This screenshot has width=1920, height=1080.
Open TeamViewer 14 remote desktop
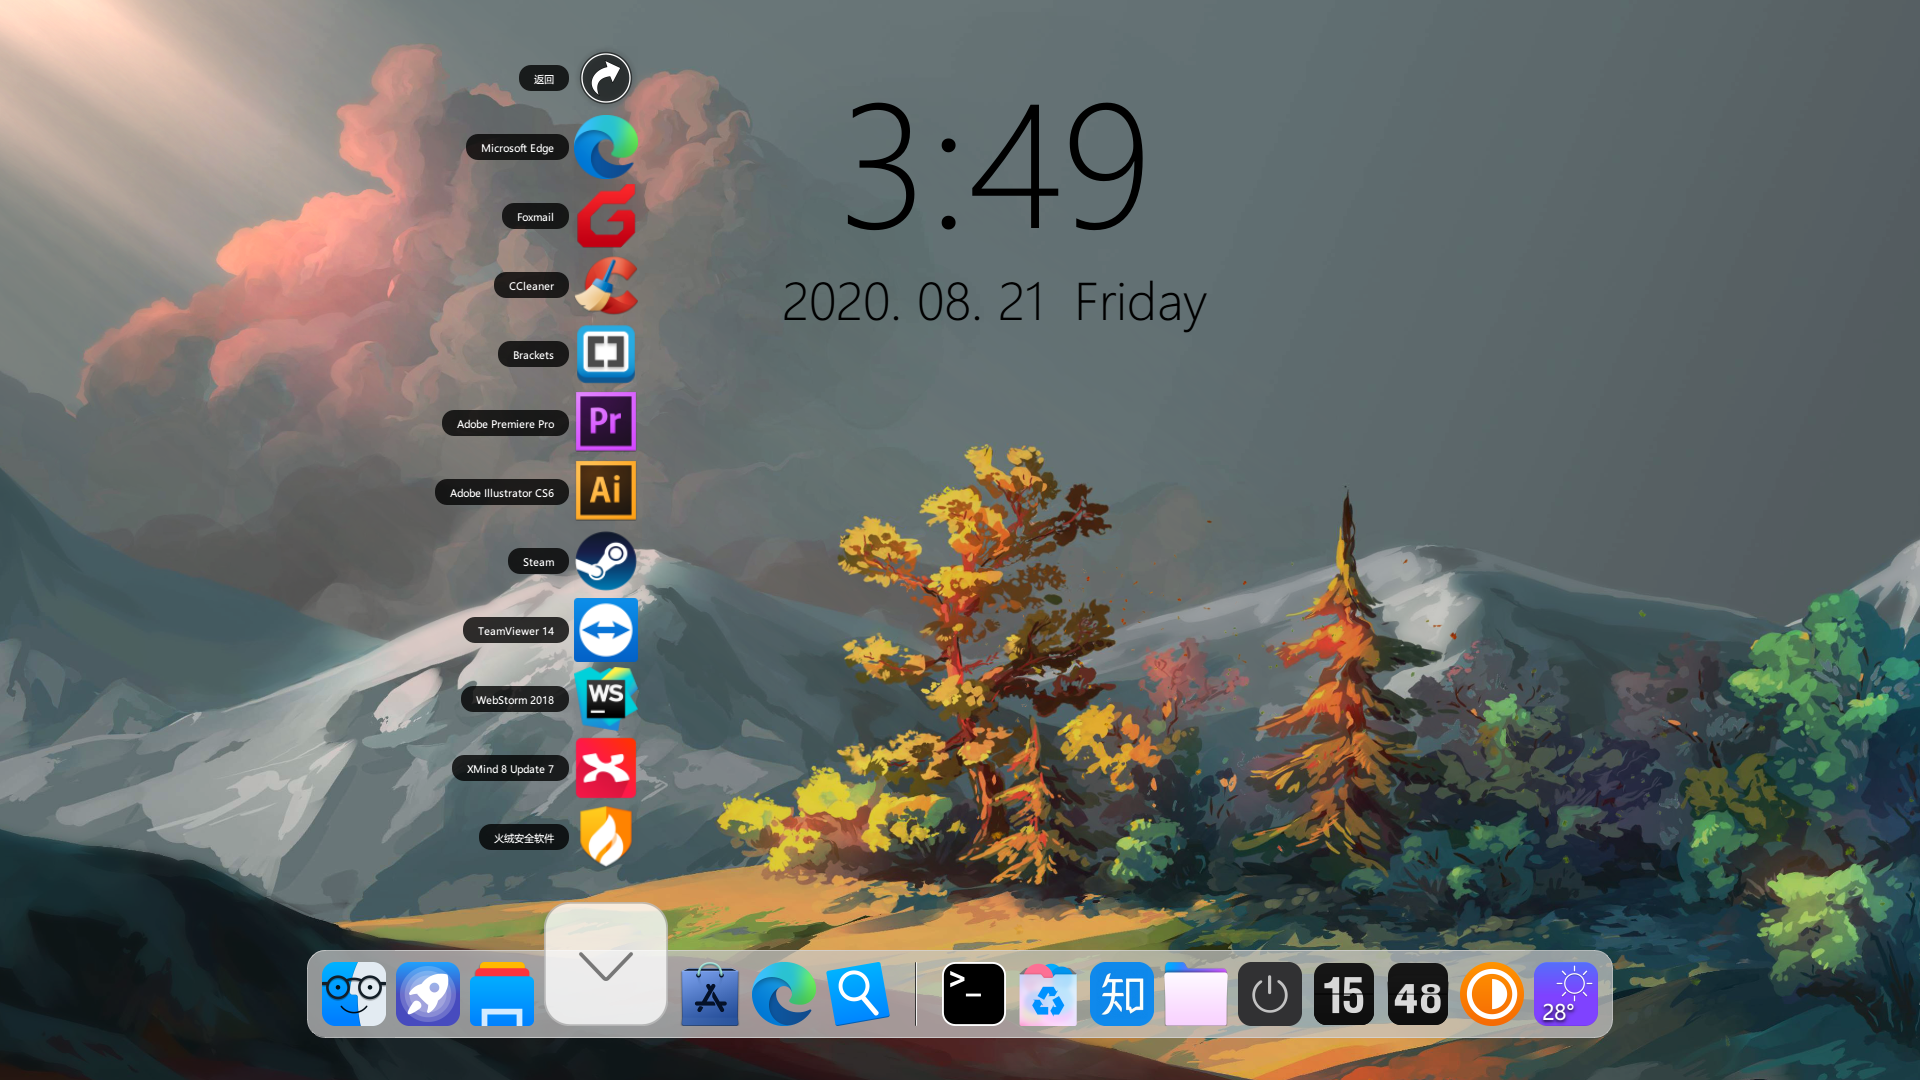point(605,630)
